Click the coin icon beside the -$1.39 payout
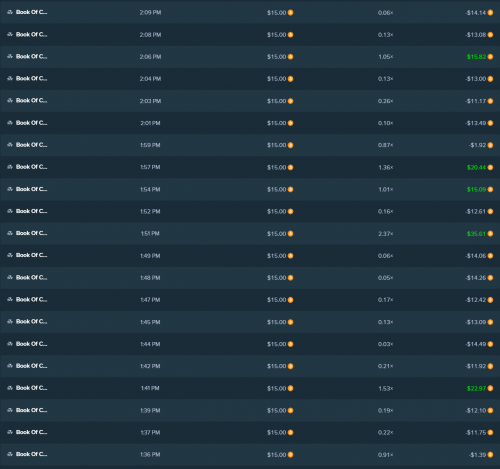Image resolution: width=500 pixels, height=469 pixels. (x=490, y=455)
